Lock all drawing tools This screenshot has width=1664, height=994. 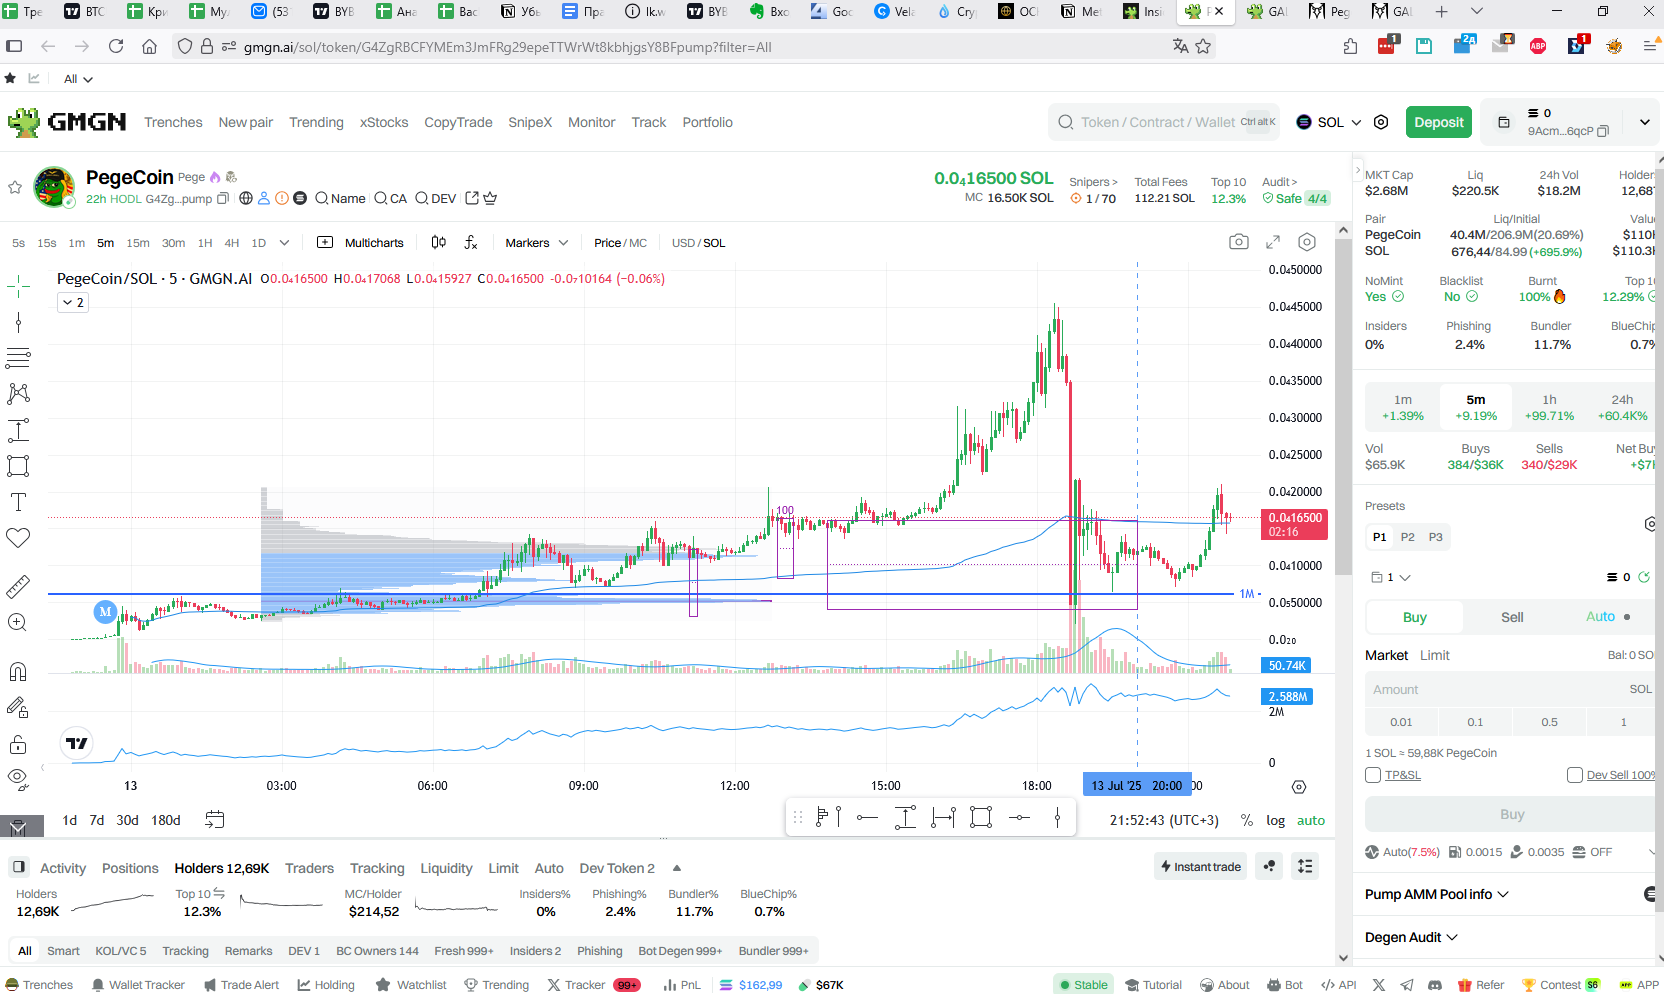(x=18, y=744)
